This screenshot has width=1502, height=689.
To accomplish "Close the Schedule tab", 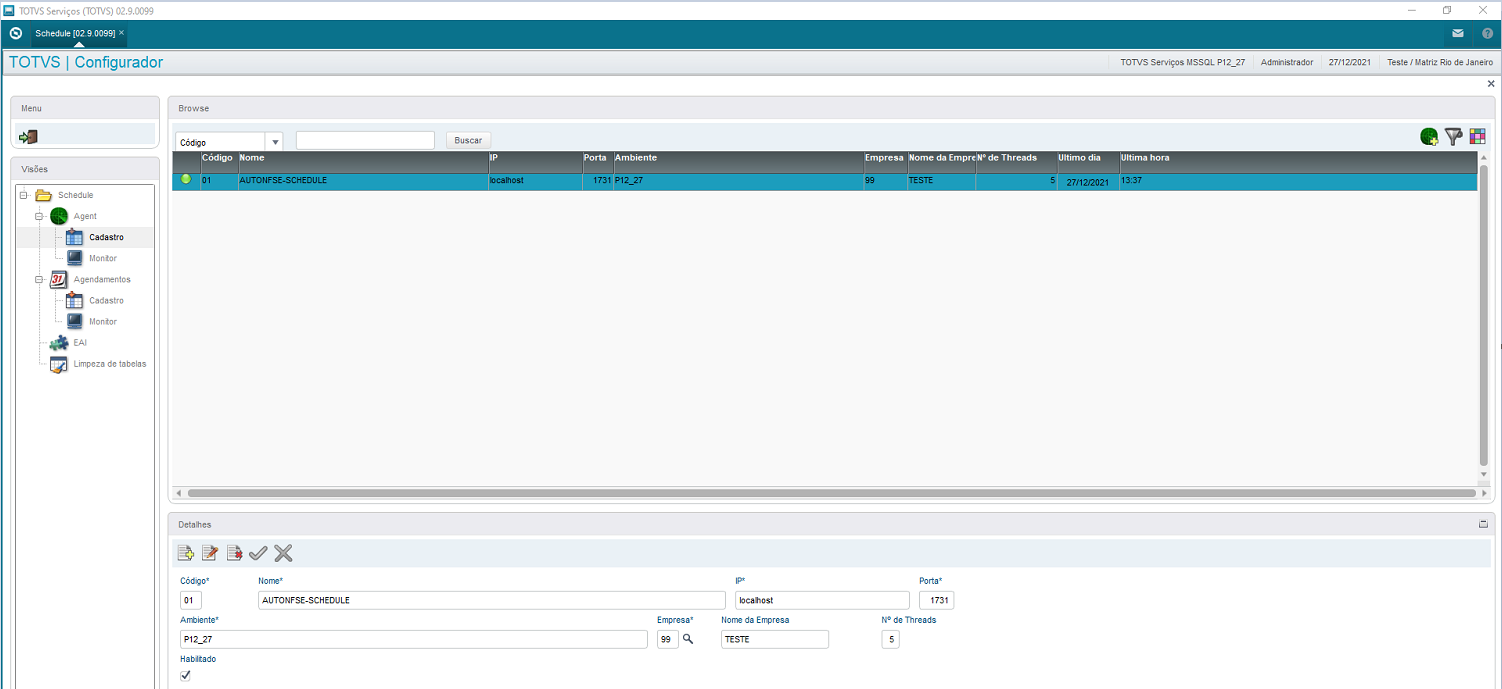I will 122,33.
